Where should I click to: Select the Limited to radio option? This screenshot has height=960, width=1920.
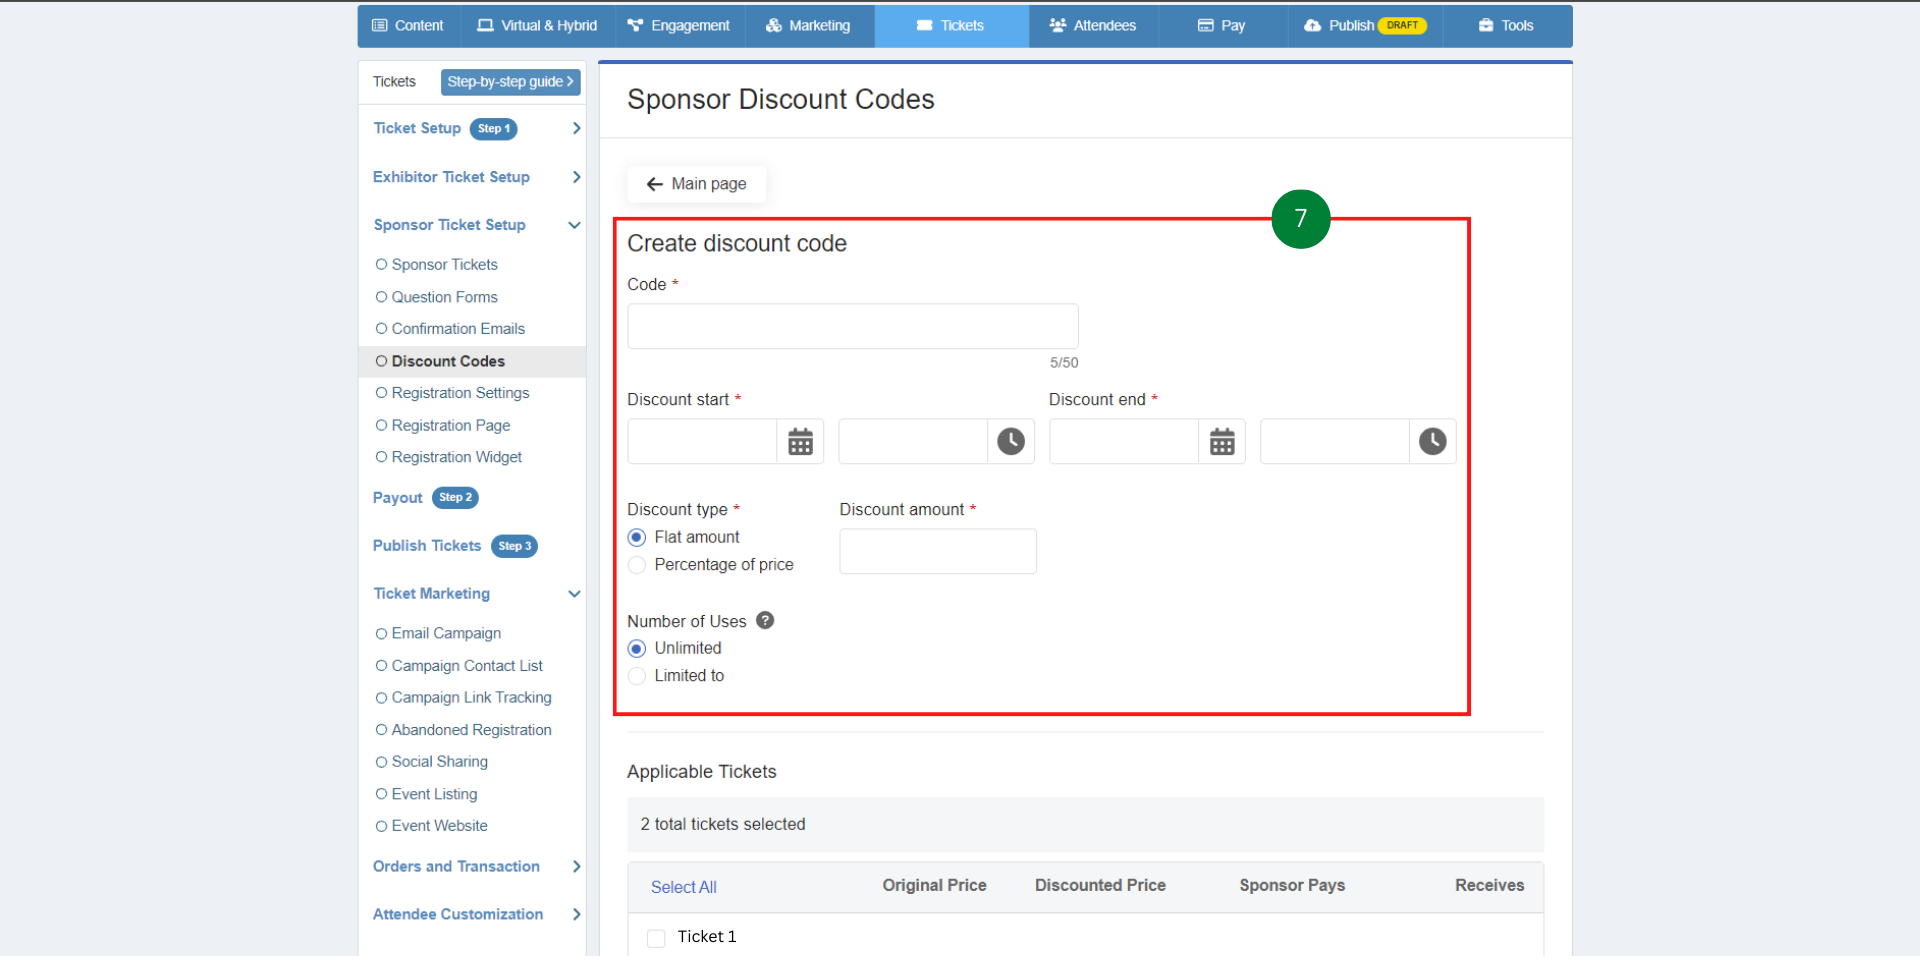(637, 677)
